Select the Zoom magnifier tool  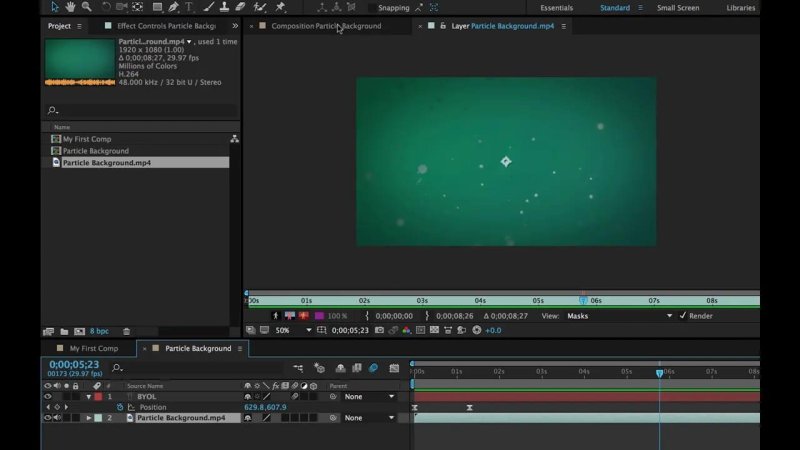pyautogui.click(x=87, y=7)
